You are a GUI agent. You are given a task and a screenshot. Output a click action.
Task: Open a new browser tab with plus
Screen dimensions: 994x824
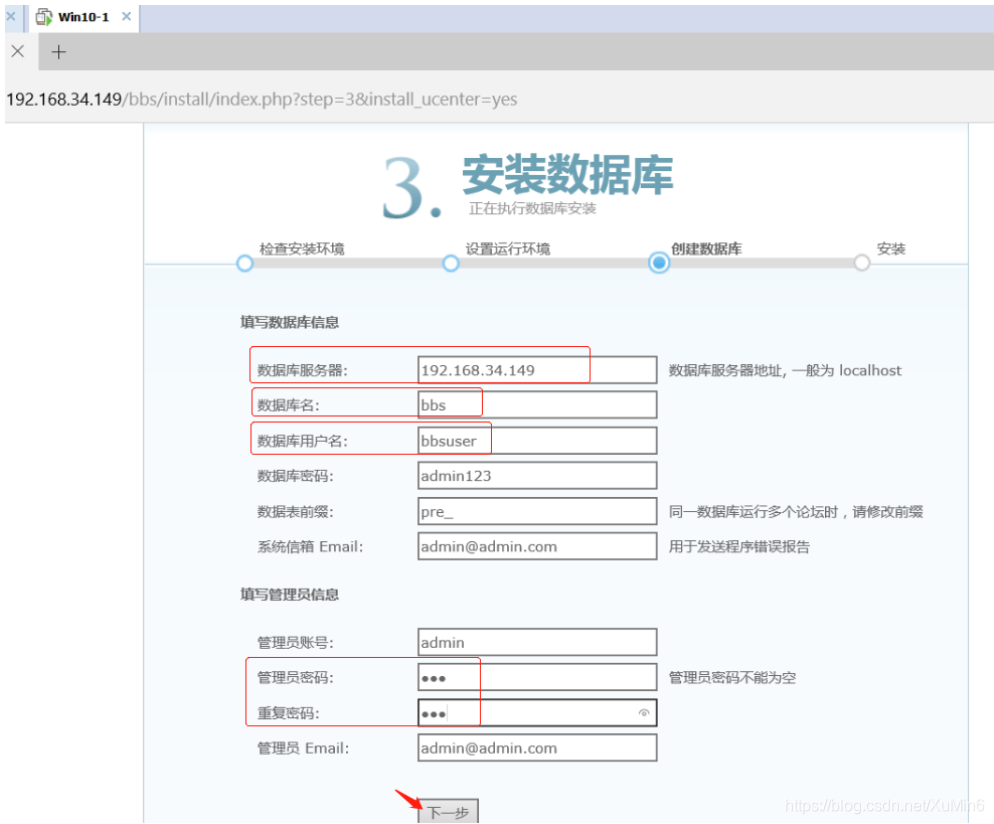point(58,52)
